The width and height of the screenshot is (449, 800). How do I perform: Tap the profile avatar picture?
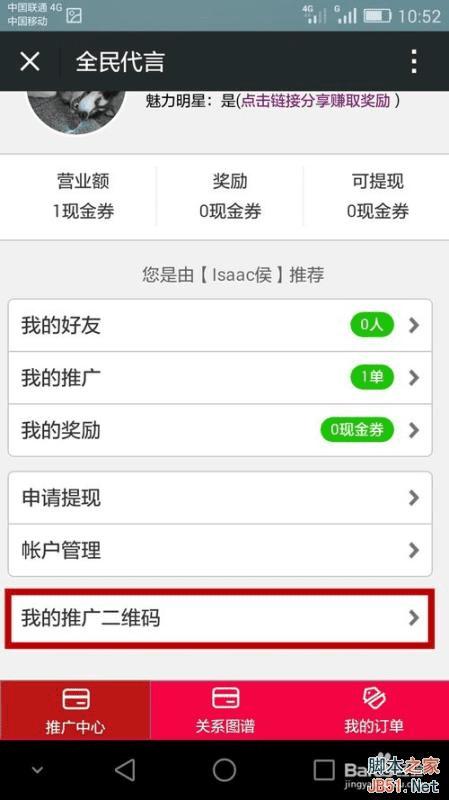77,112
